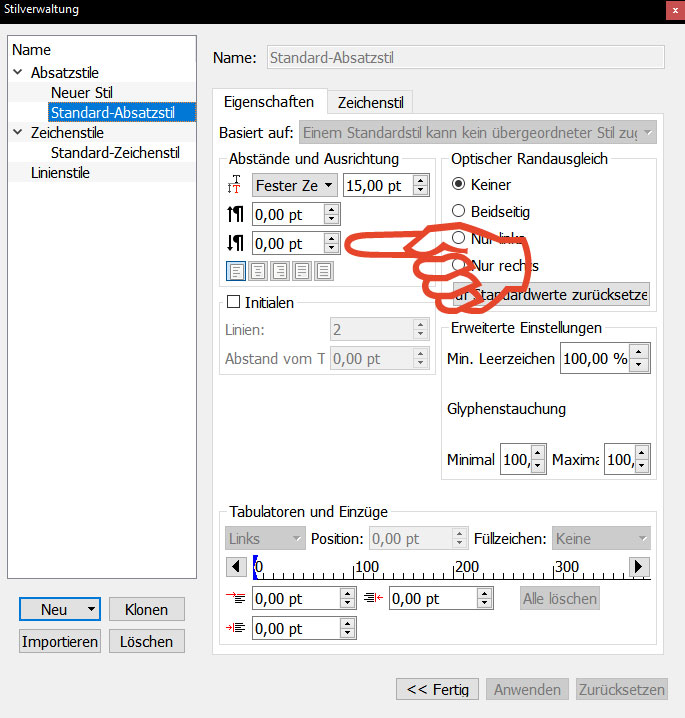685x718 pixels.
Task: Switch to the Eigenschaften tab
Action: 269,102
